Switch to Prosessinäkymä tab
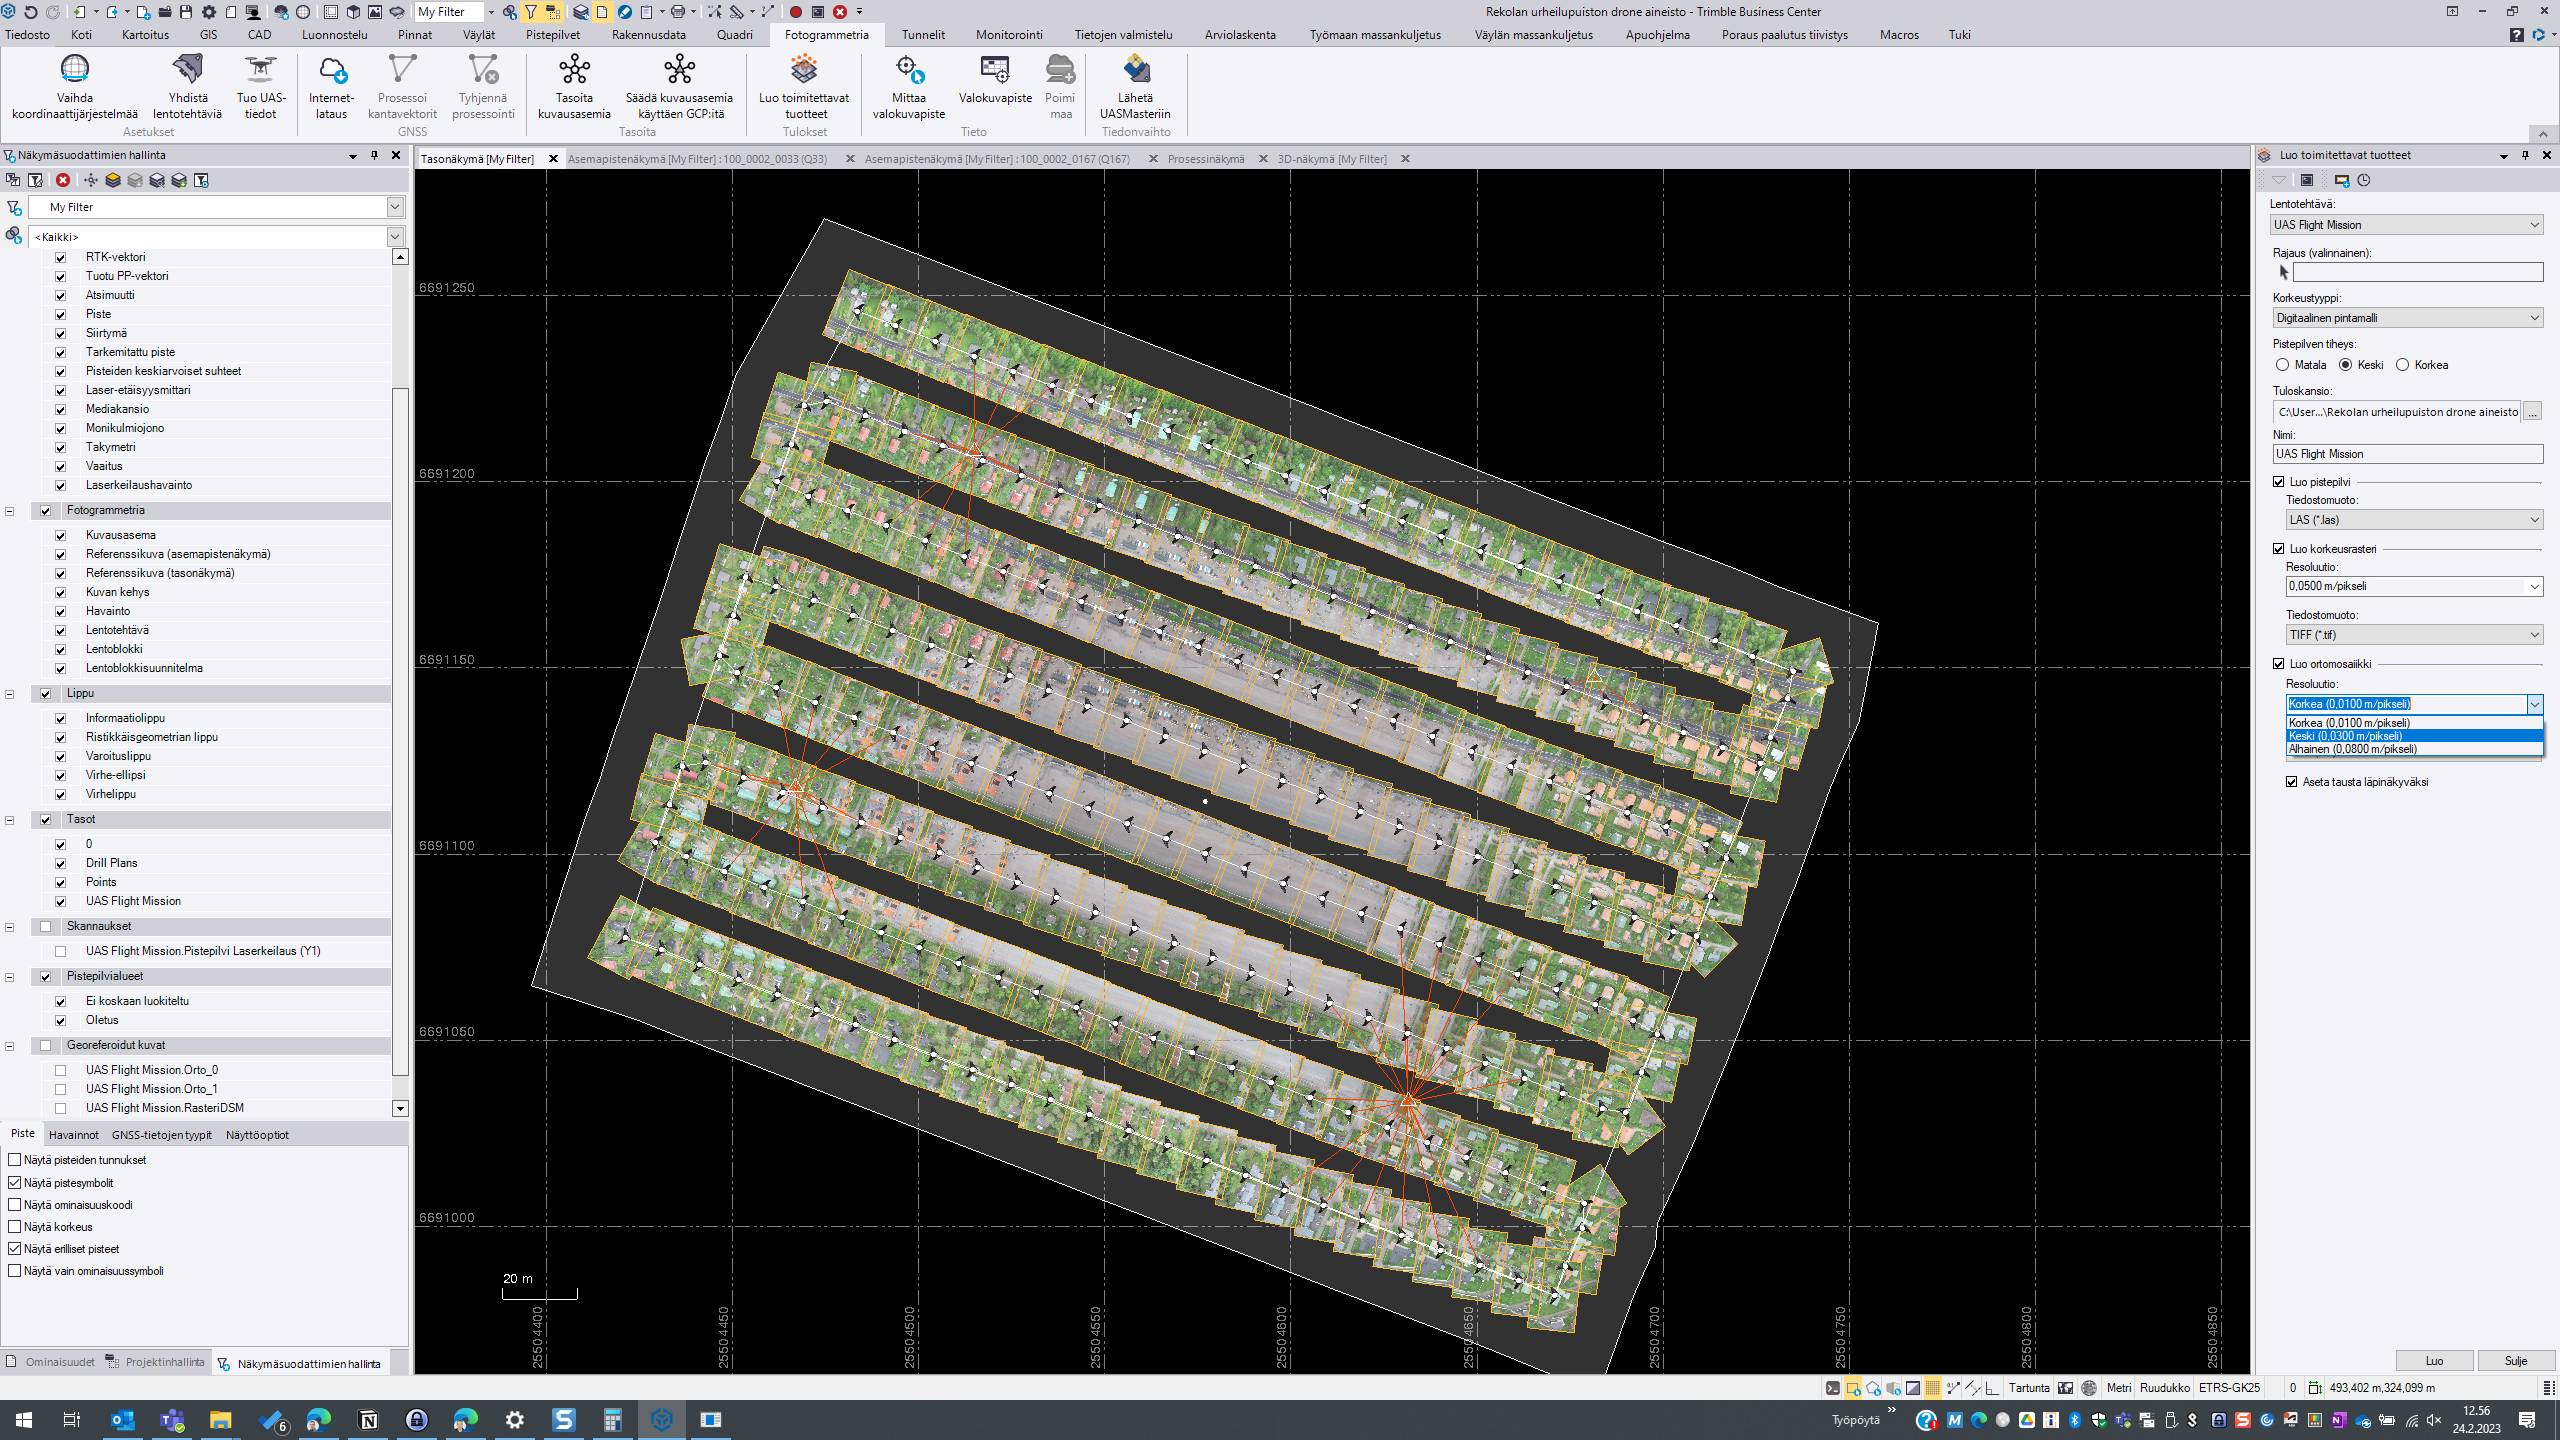The image size is (2560, 1440). (x=1206, y=159)
